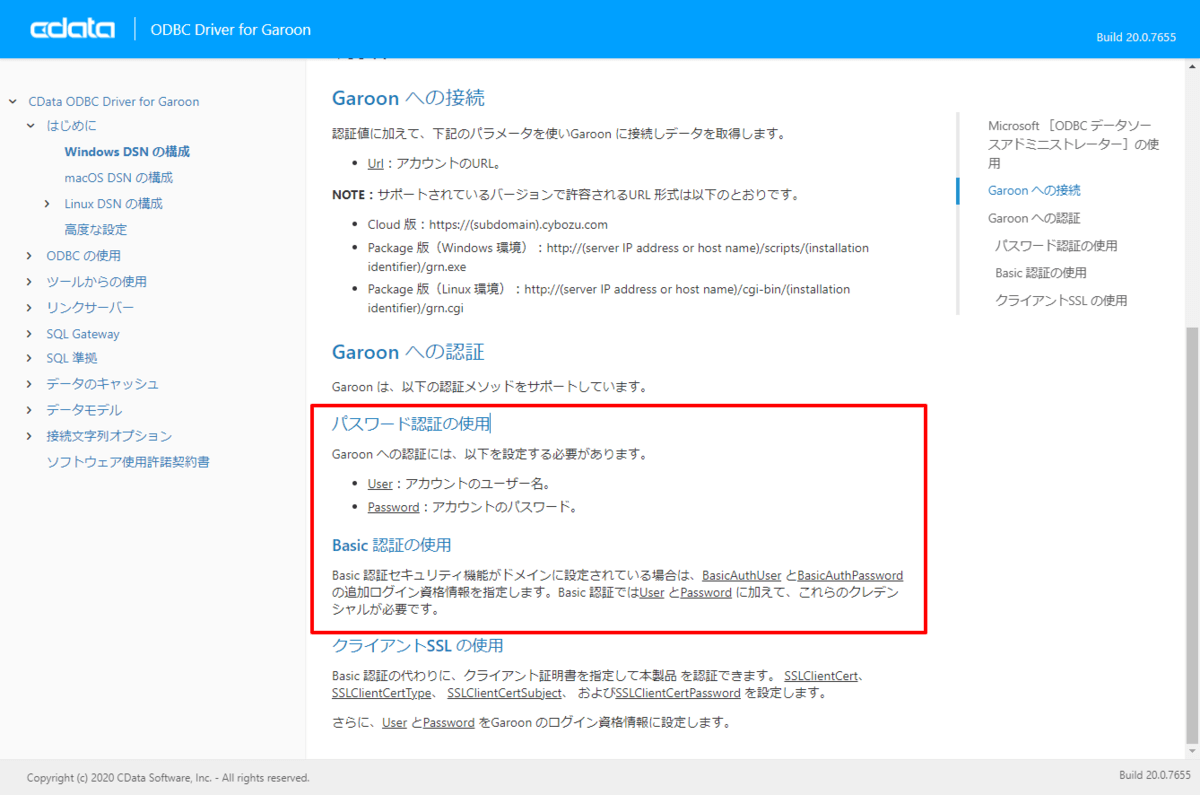Jump to クライアントSSL の使用 in page outline
This screenshot has height=795, width=1200.
coord(1061,301)
